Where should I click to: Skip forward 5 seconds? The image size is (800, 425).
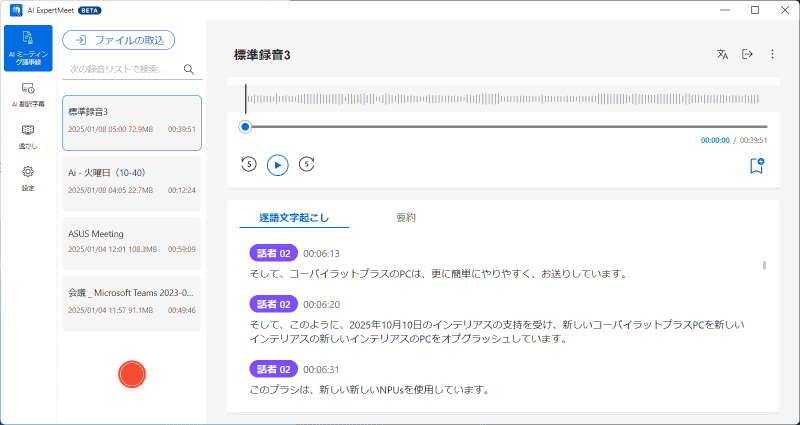306,164
